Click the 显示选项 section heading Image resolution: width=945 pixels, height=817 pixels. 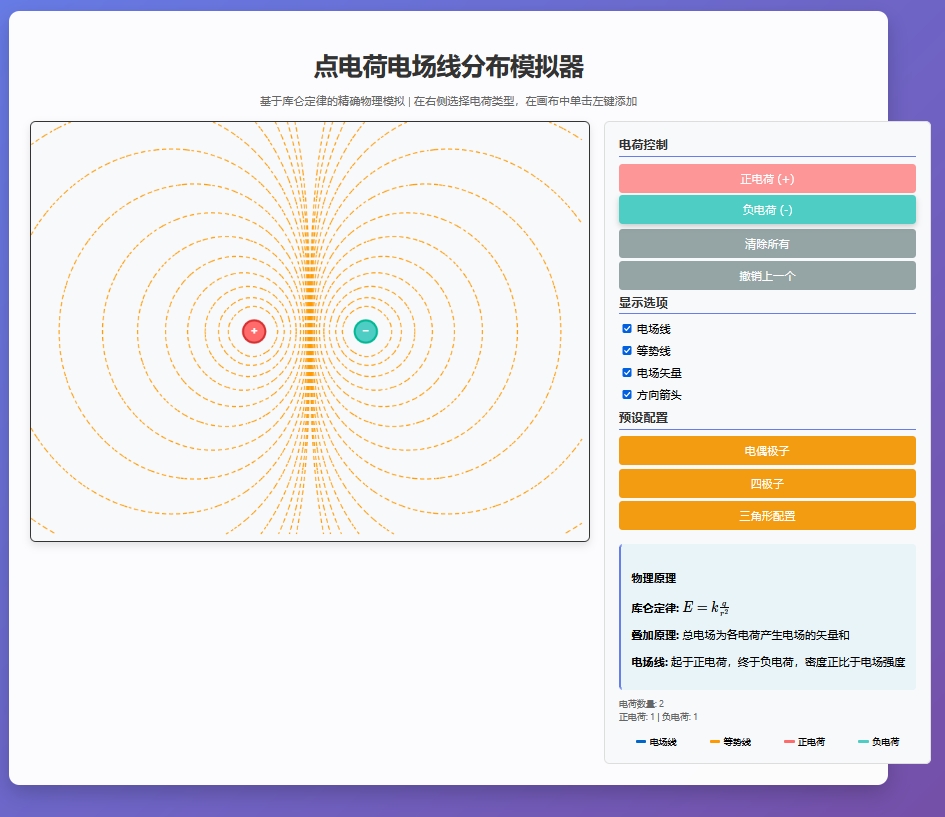pos(643,302)
